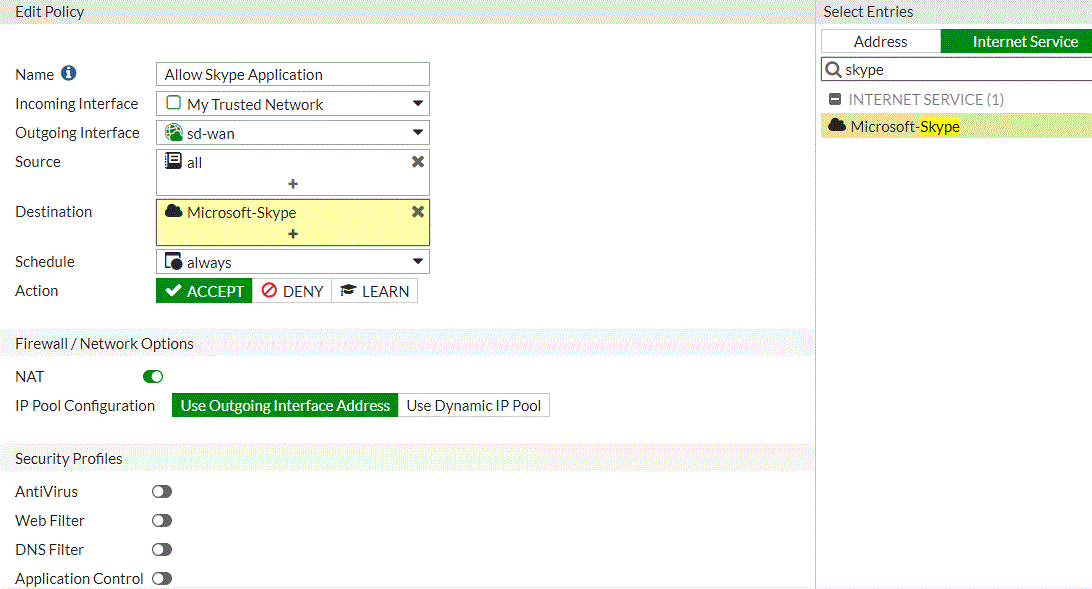Remove Microsoft-Skype from Destination field

[x=418, y=212]
